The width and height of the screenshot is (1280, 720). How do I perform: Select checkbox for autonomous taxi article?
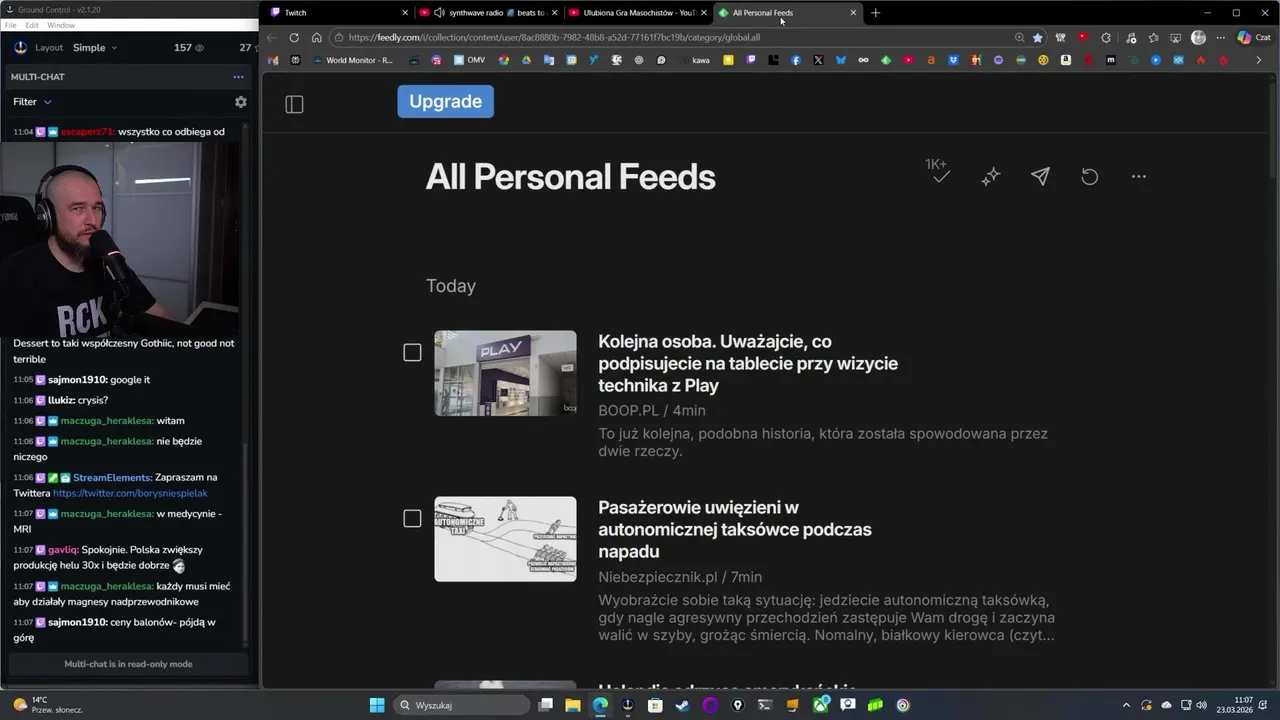click(x=412, y=518)
